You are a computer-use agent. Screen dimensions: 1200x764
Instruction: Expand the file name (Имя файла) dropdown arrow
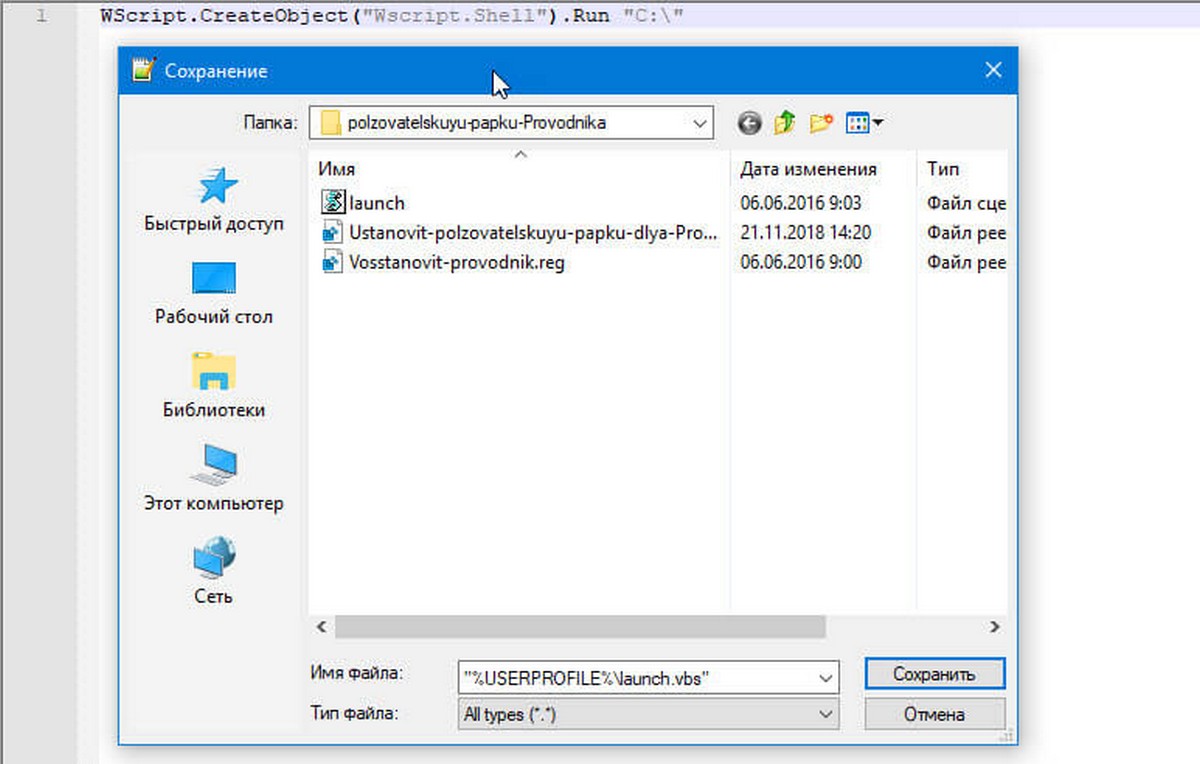point(825,678)
